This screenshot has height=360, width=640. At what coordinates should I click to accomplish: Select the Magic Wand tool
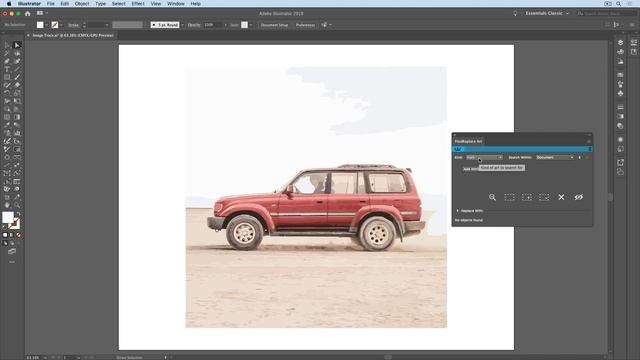pos(7,53)
